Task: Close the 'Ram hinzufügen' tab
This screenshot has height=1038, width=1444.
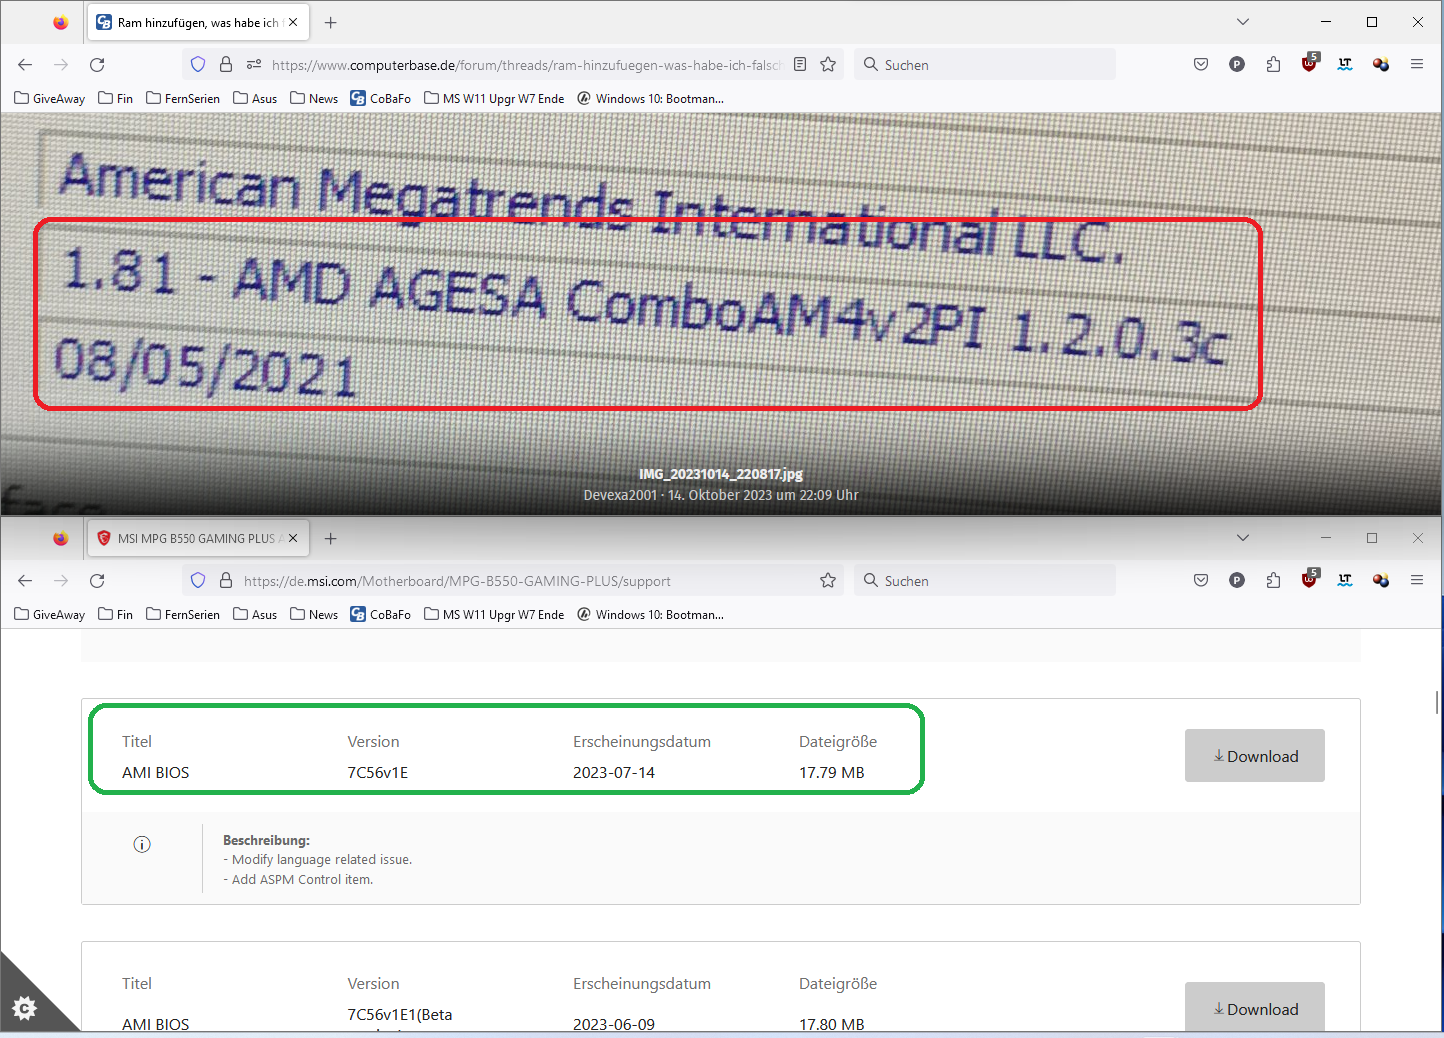Action: [293, 22]
